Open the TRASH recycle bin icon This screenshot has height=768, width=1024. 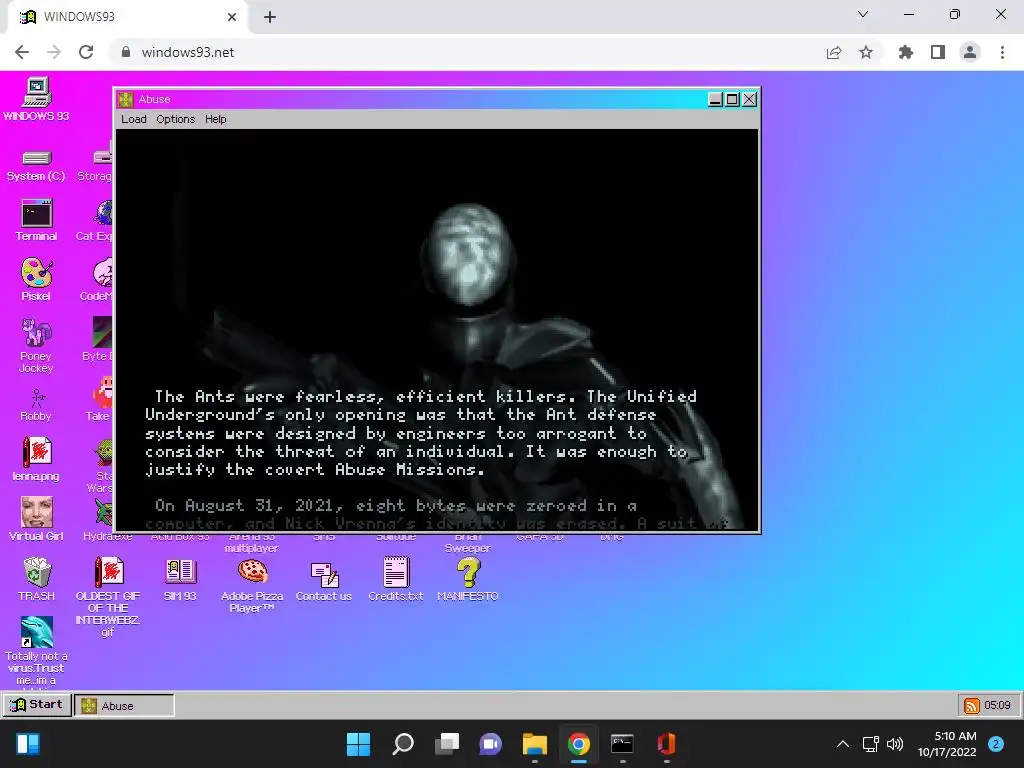(36, 579)
